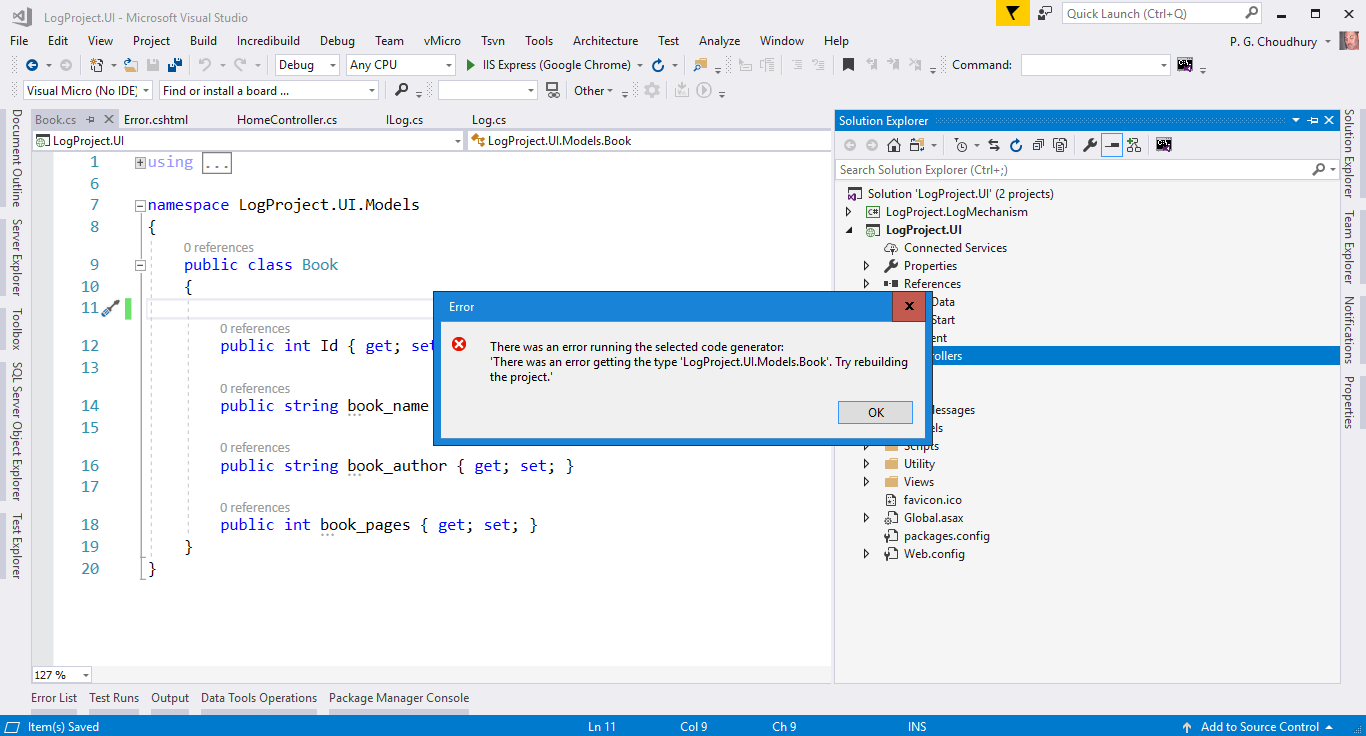Click the Show All Files icon

coord(1059,145)
